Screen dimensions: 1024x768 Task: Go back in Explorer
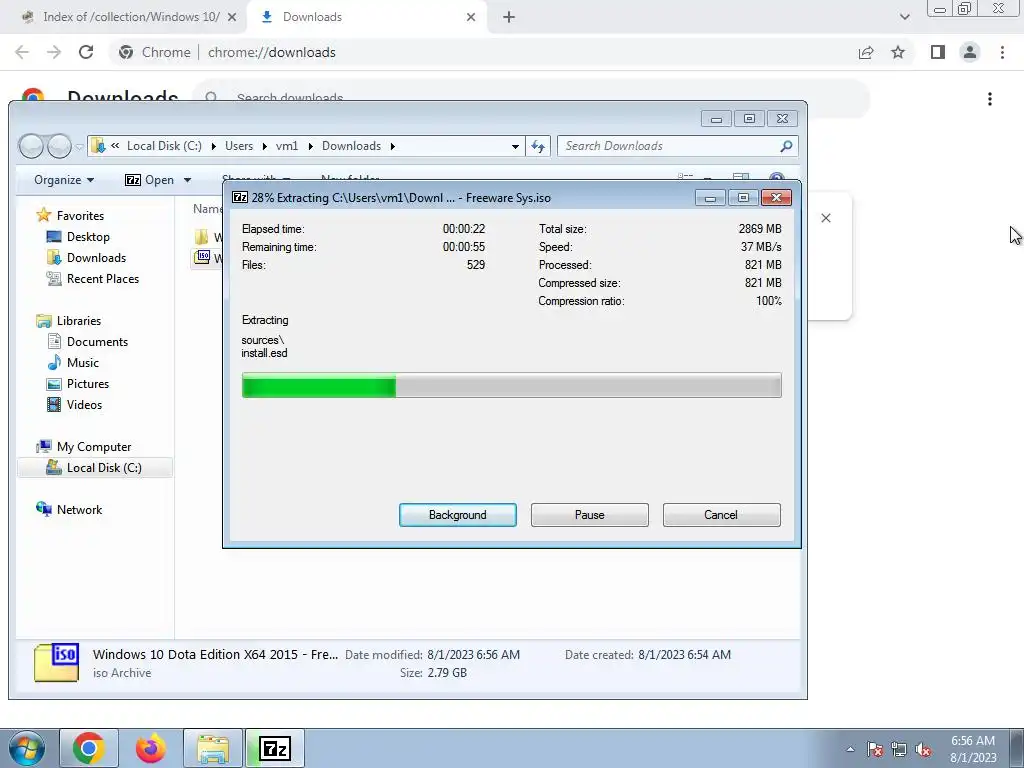point(31,146)
